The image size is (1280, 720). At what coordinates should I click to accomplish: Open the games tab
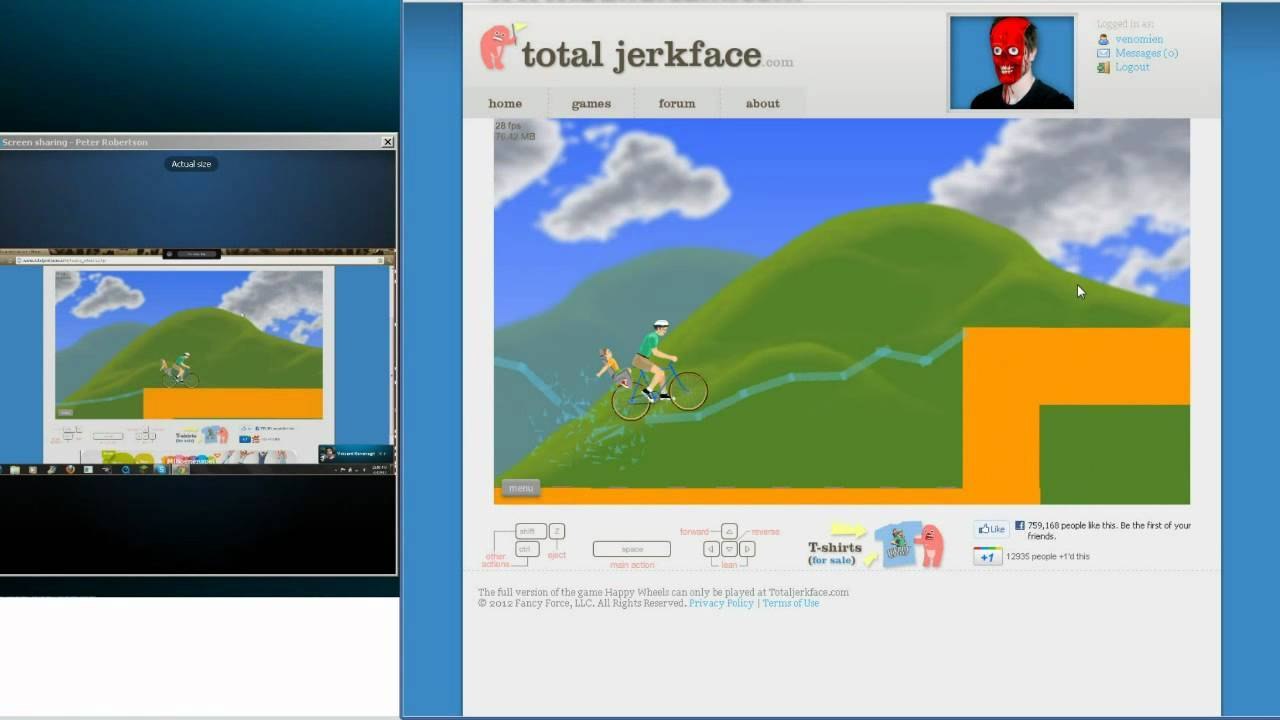[591, 103]
